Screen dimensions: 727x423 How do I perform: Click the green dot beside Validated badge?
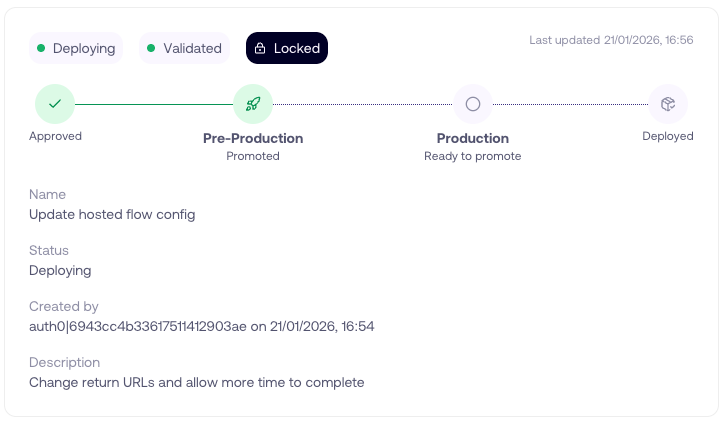pyautogui.click(x=151, y=48)
